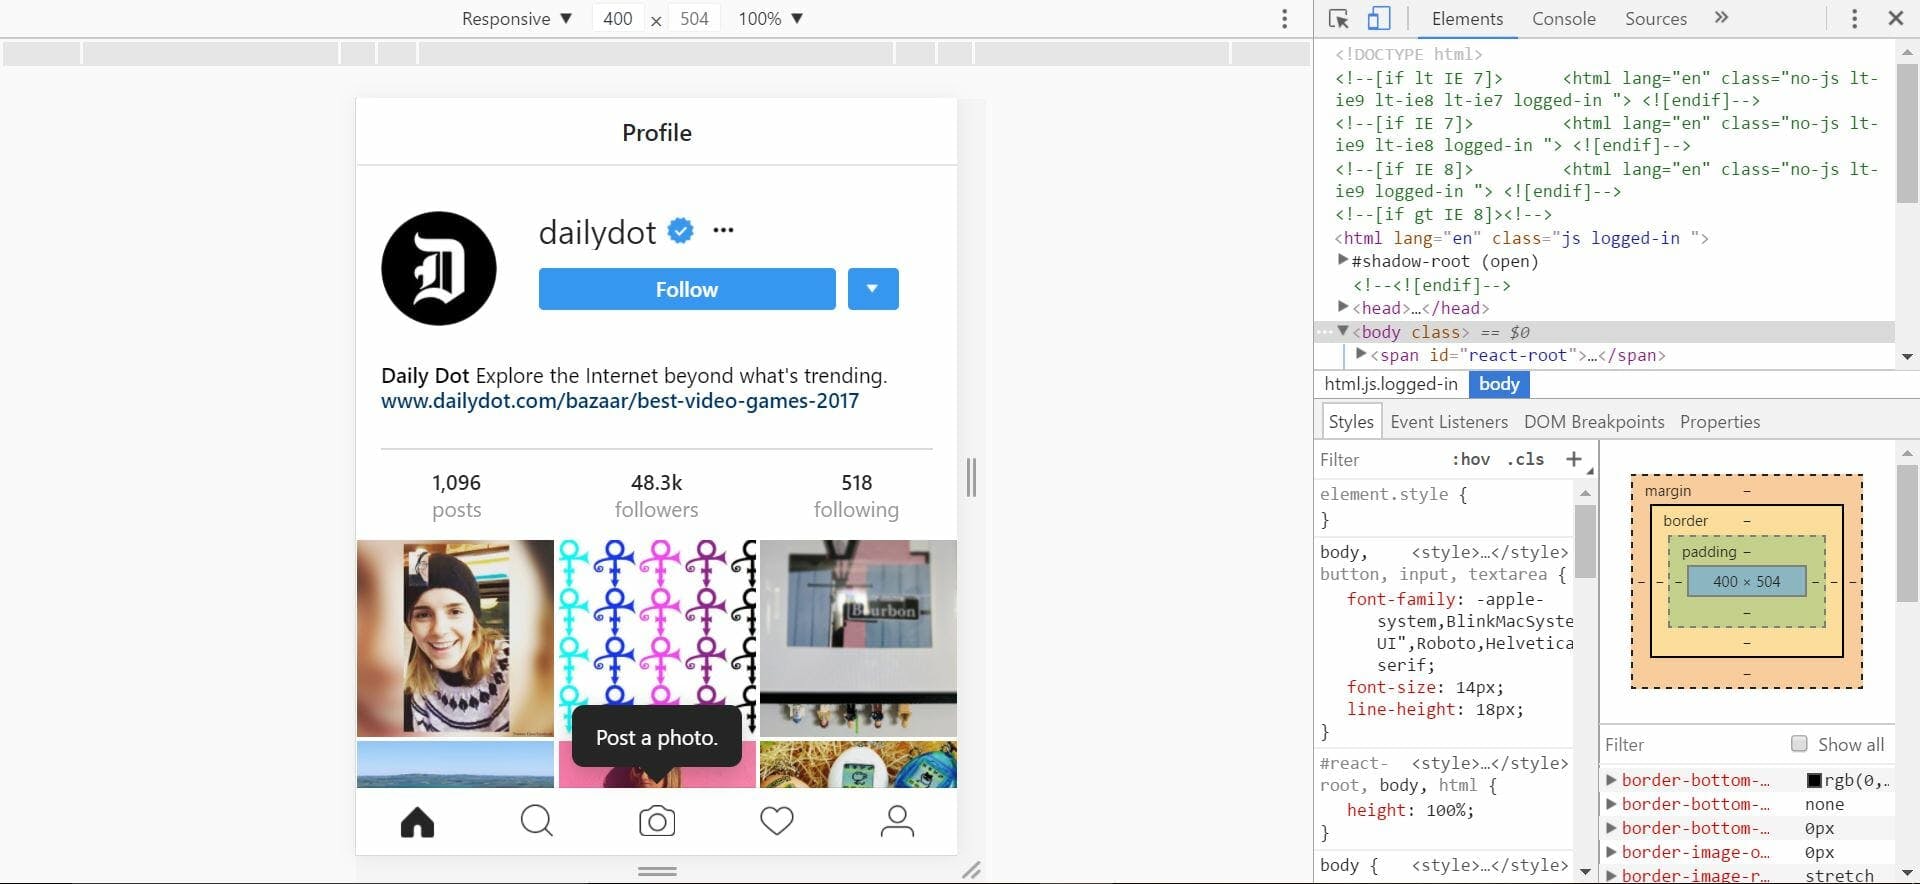The height and width of the screenshot is (884, 1920).
Task: Open the DOM Breakpoints tab
Action: (1594, 422)
